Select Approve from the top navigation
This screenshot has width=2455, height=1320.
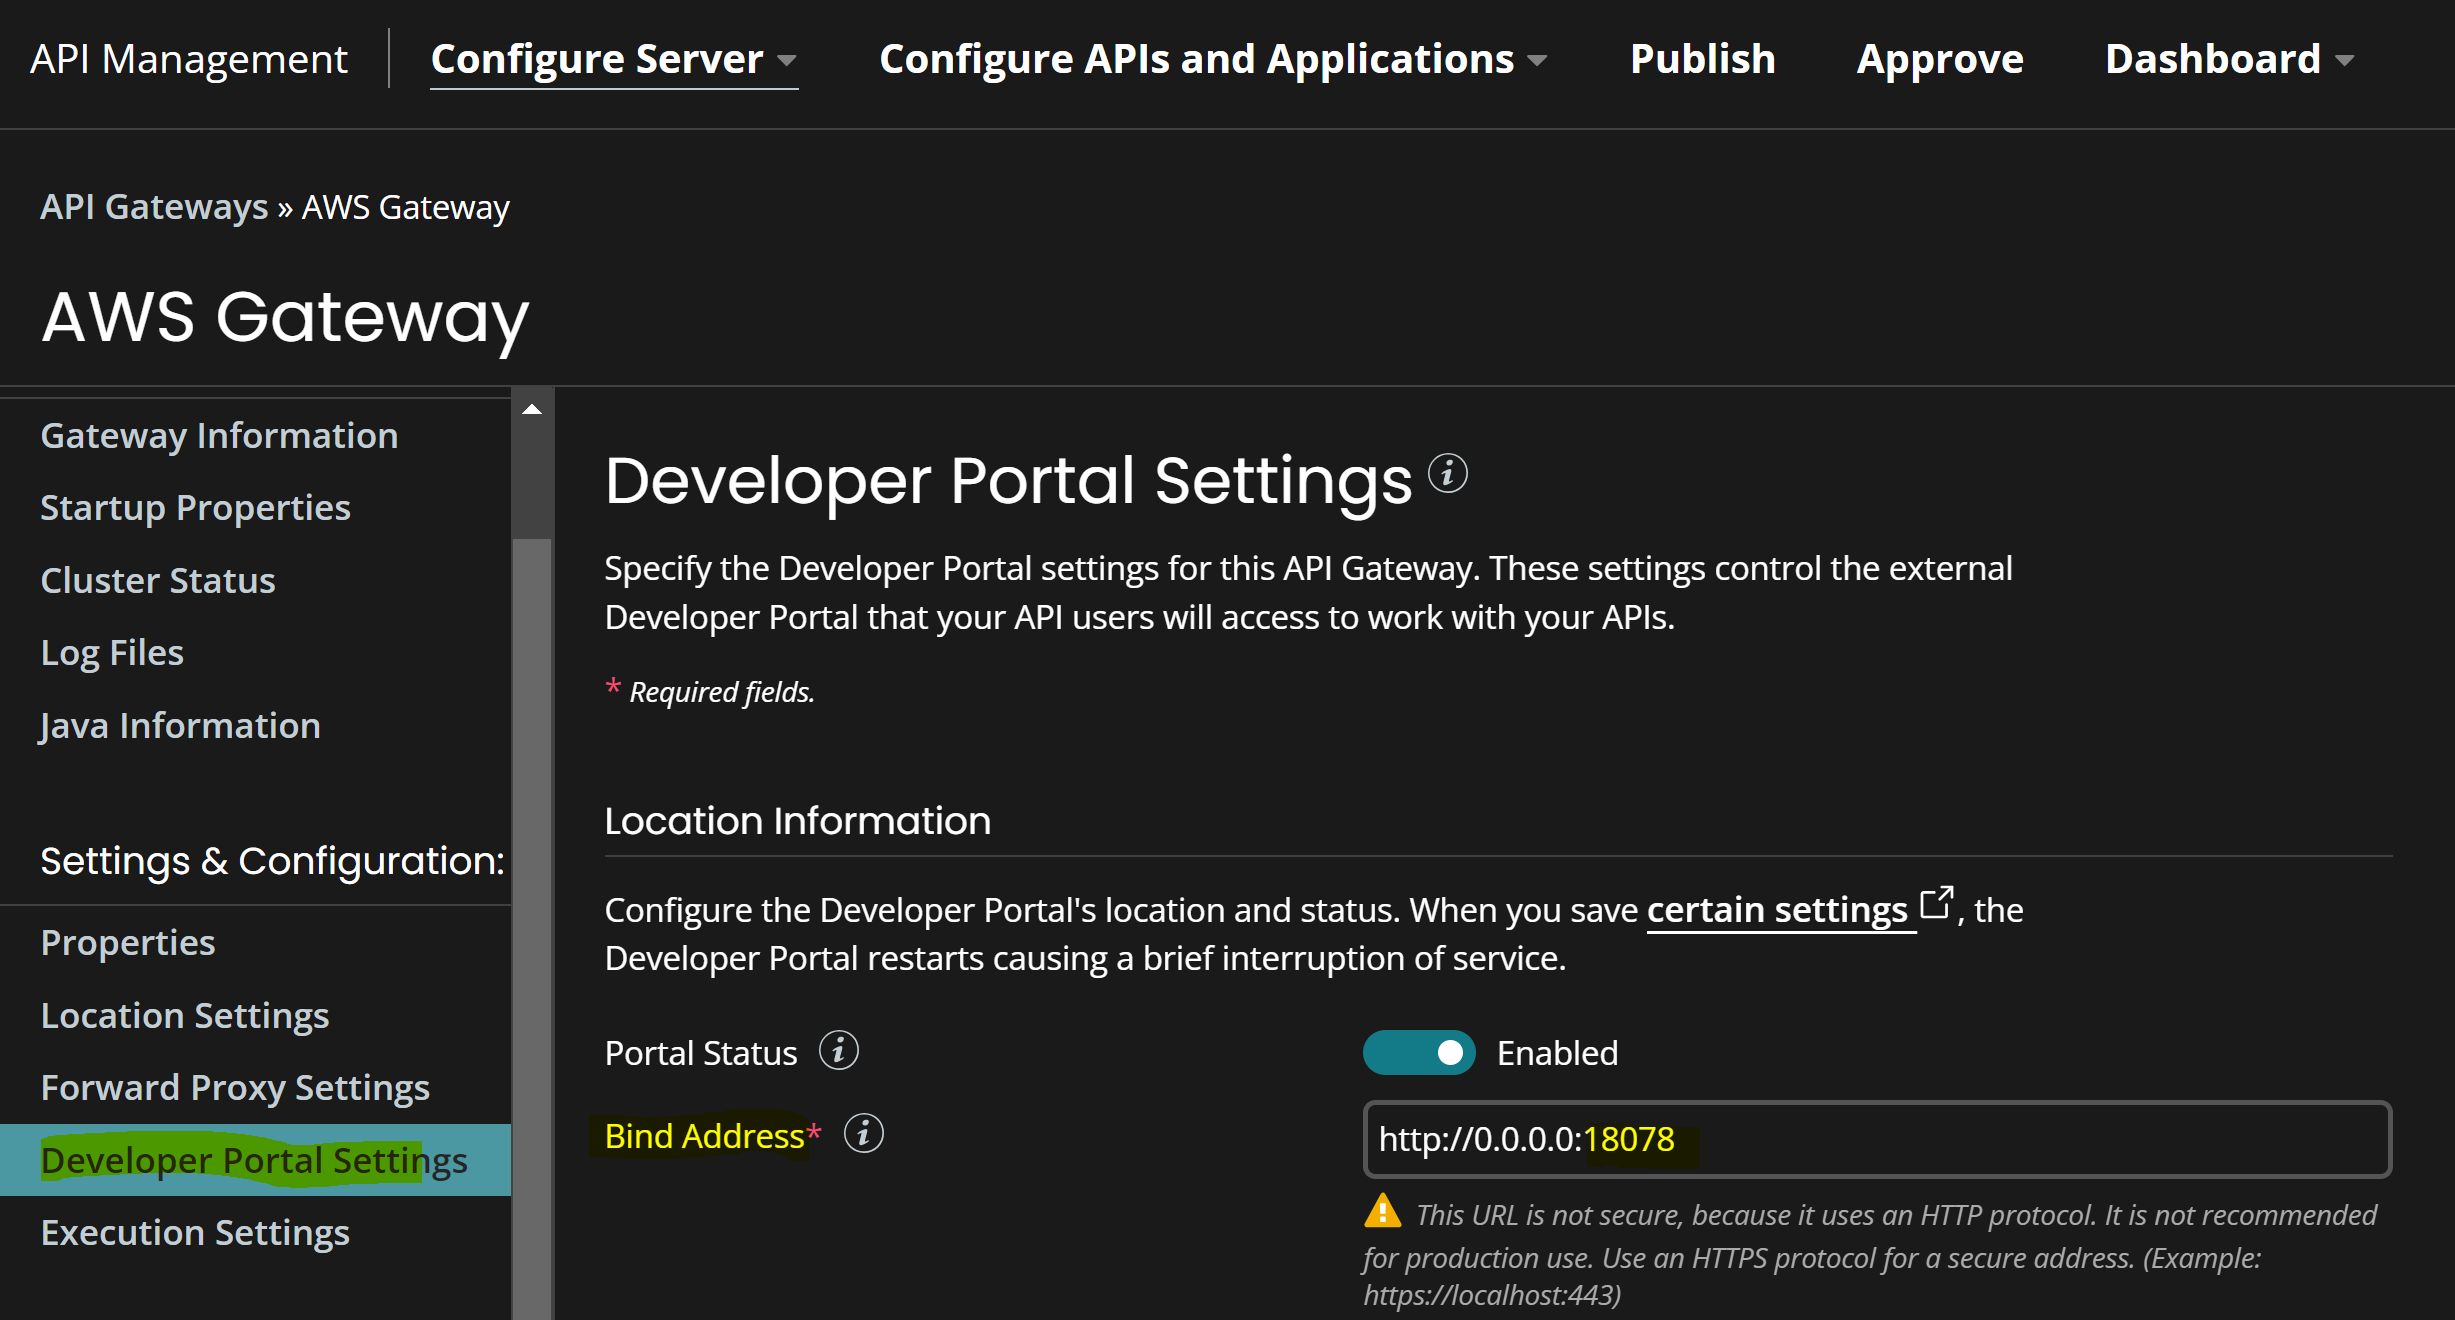[1938, 59]
